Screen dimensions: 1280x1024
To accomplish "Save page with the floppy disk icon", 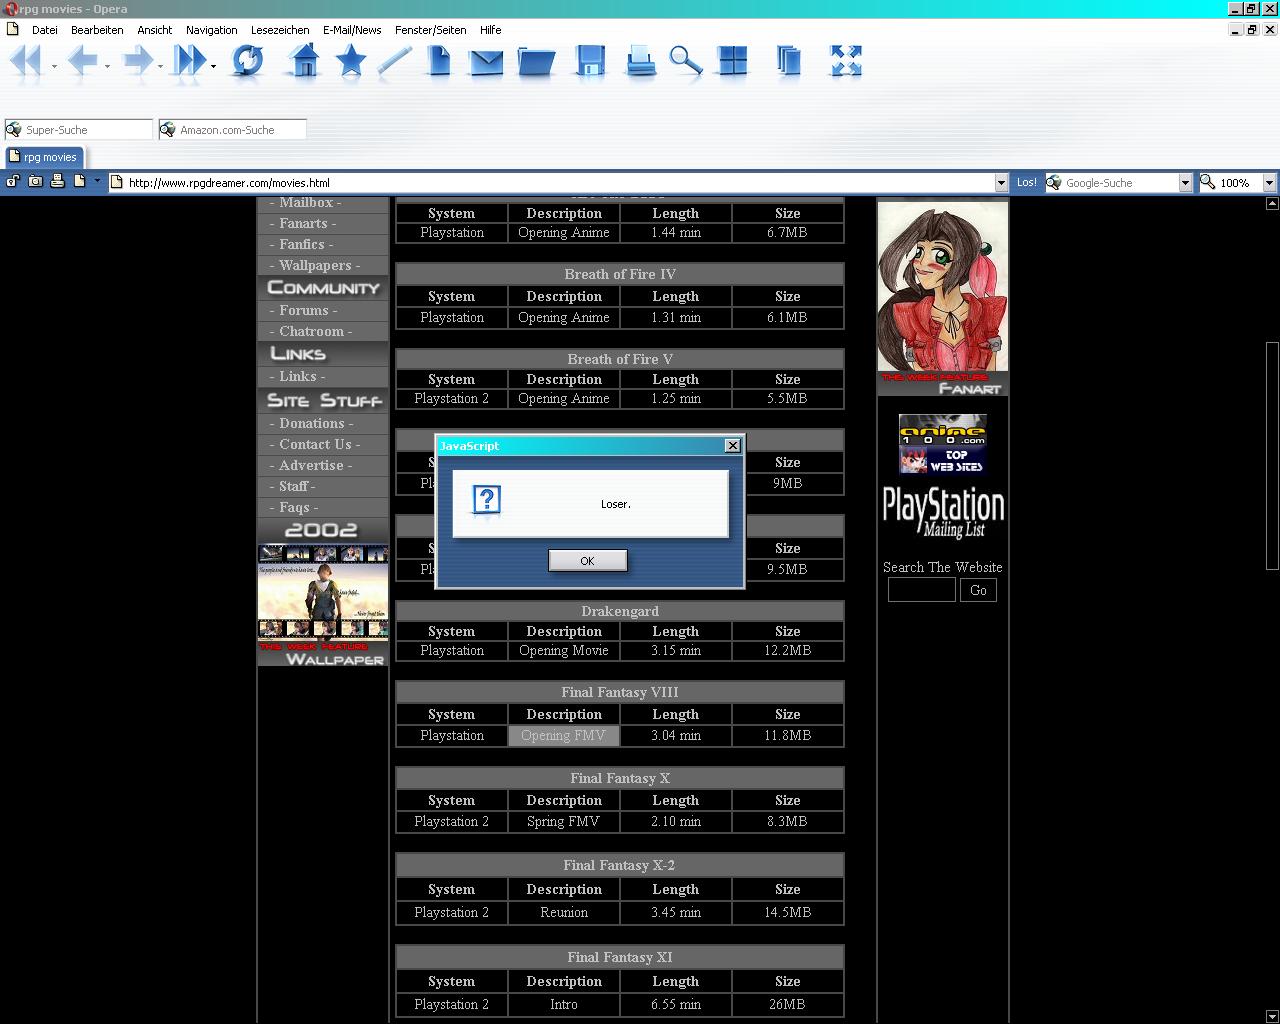I will click(x=590, y=61).
